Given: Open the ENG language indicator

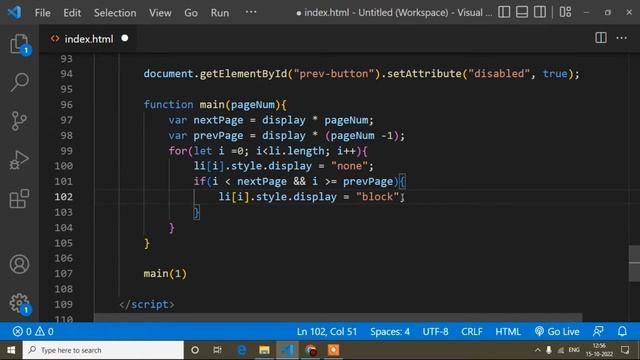Looking at the screenshot, I should (574, 350).
